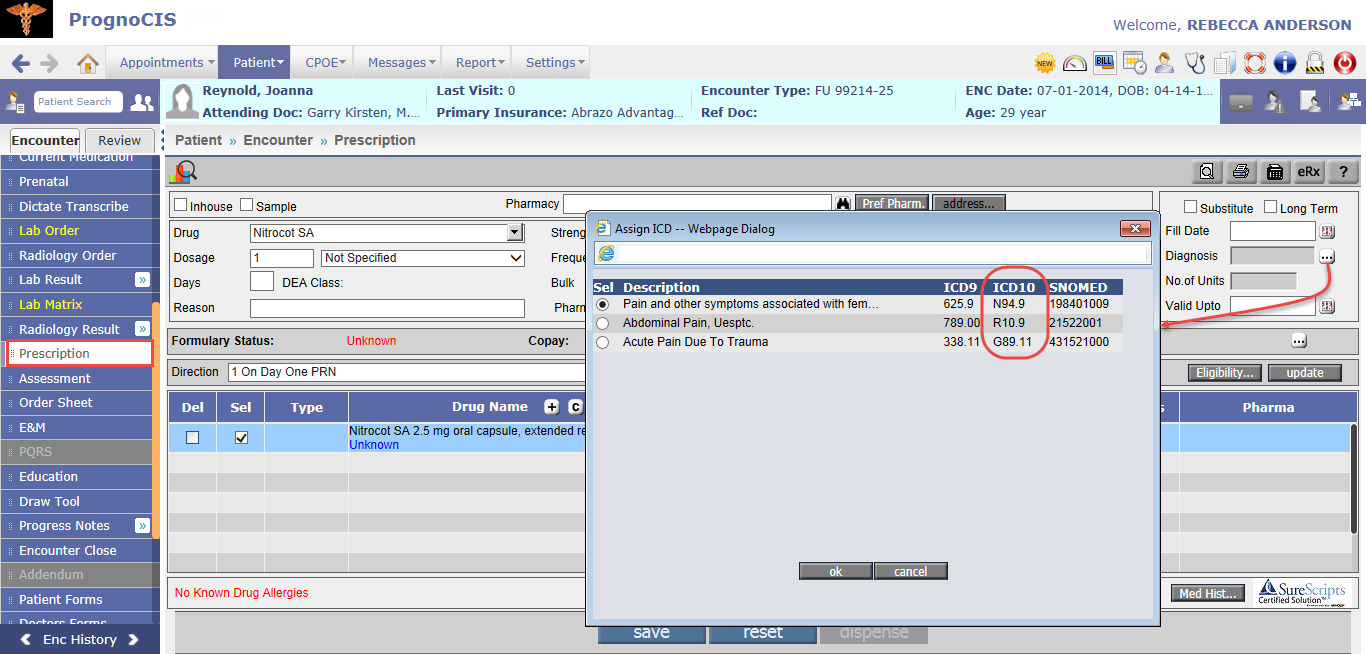This screenshot has width=1366, height=654.
Task: Open the appointment scheduler calendar-clock icon
Action: pyautogui.click(x=1135, y=63)
